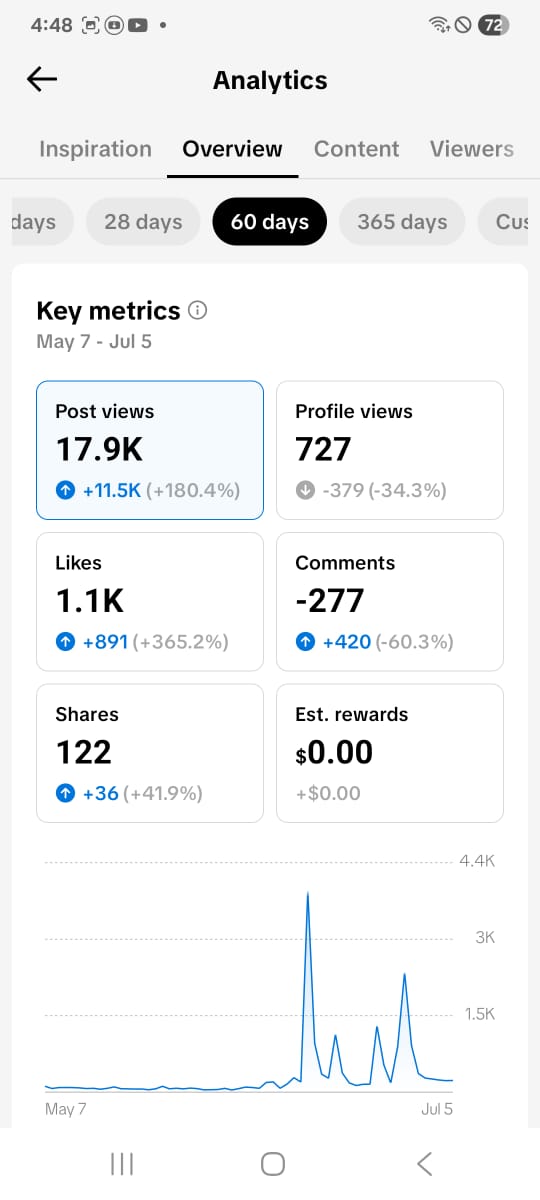The height and width of the screenshot is (1200, 540).
Task: Switch to the Content tab
Action: click(x=356, y=149)
